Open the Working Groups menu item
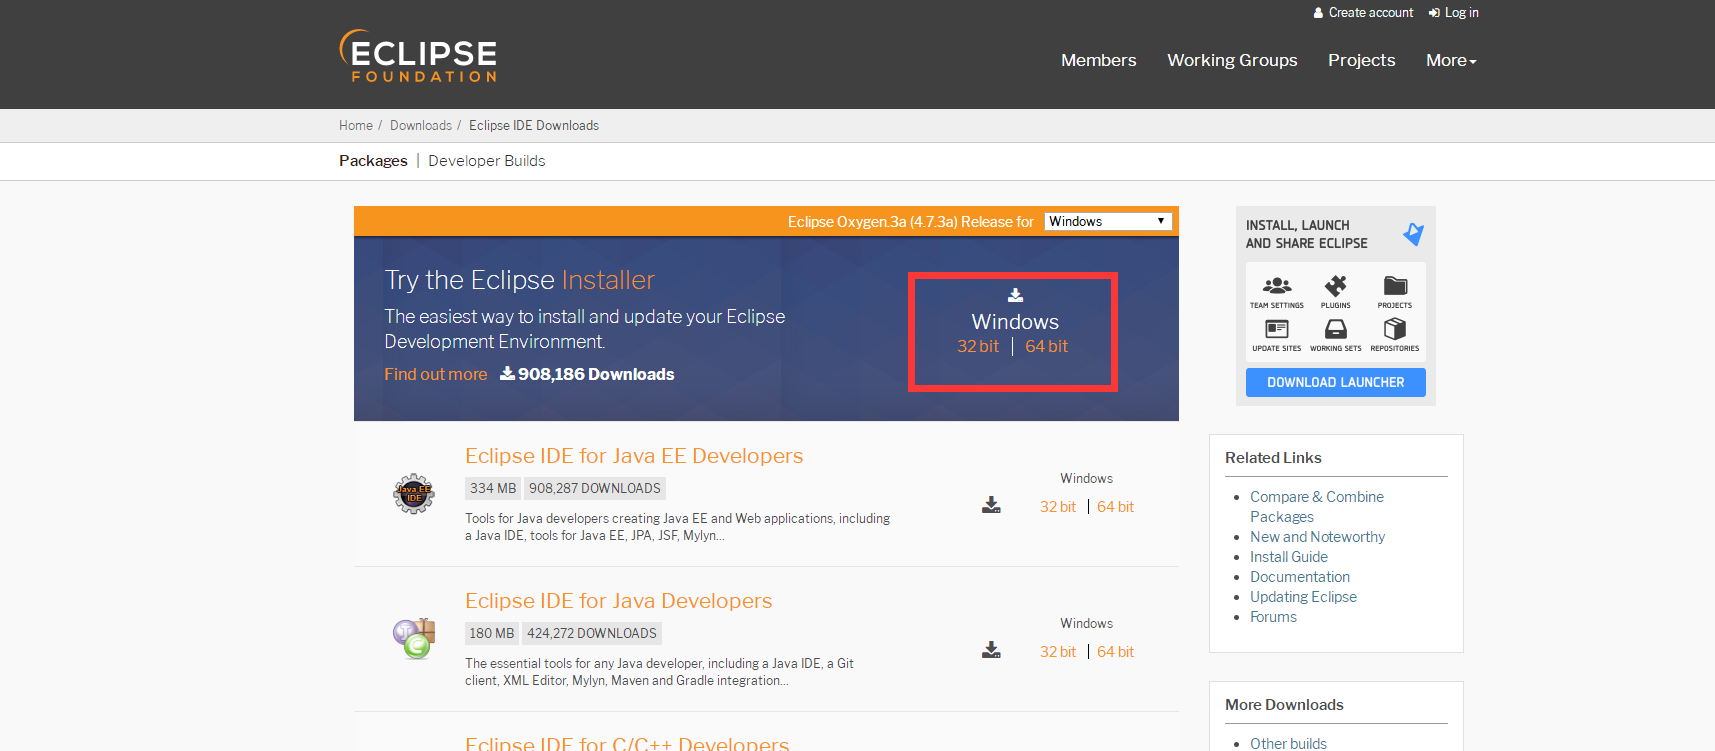 click(1232, 60)
